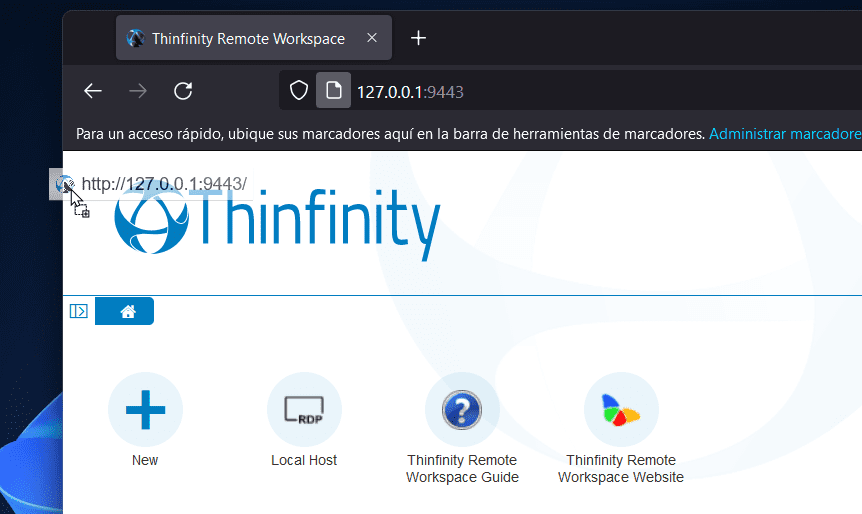The height and width of the screenshot is (514, 862).
Task: Open the Administrar marcadores link
Action: point(785,134)
